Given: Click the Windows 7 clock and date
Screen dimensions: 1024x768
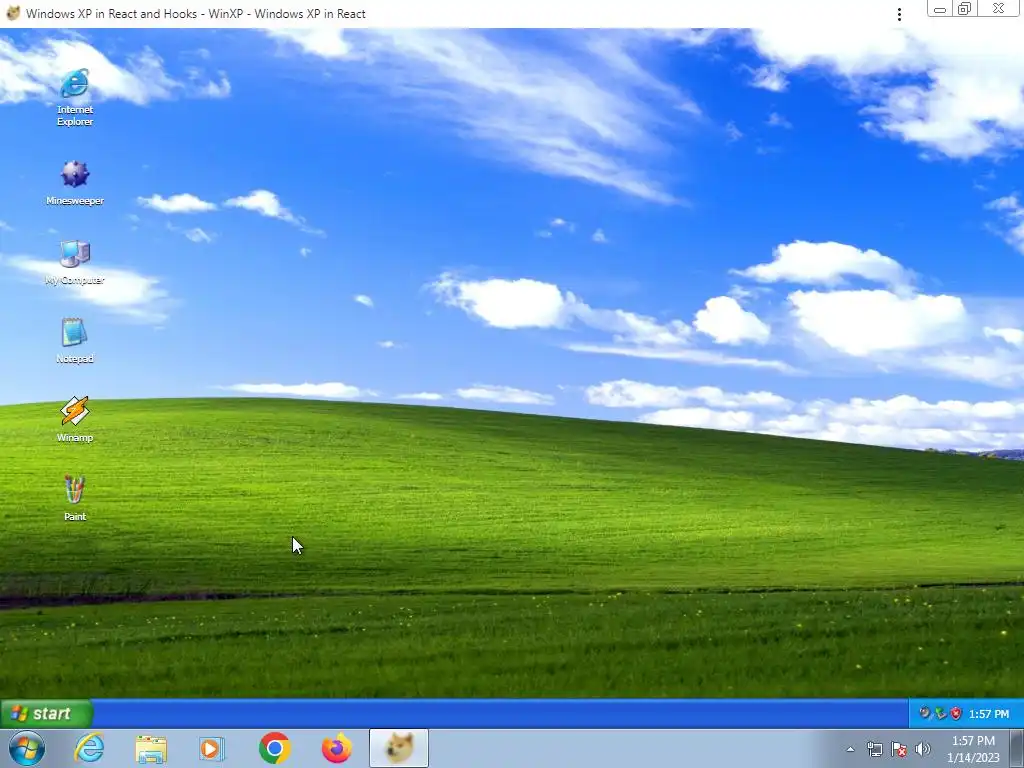Looking at the screenshot, I should [x=973, y=749].
